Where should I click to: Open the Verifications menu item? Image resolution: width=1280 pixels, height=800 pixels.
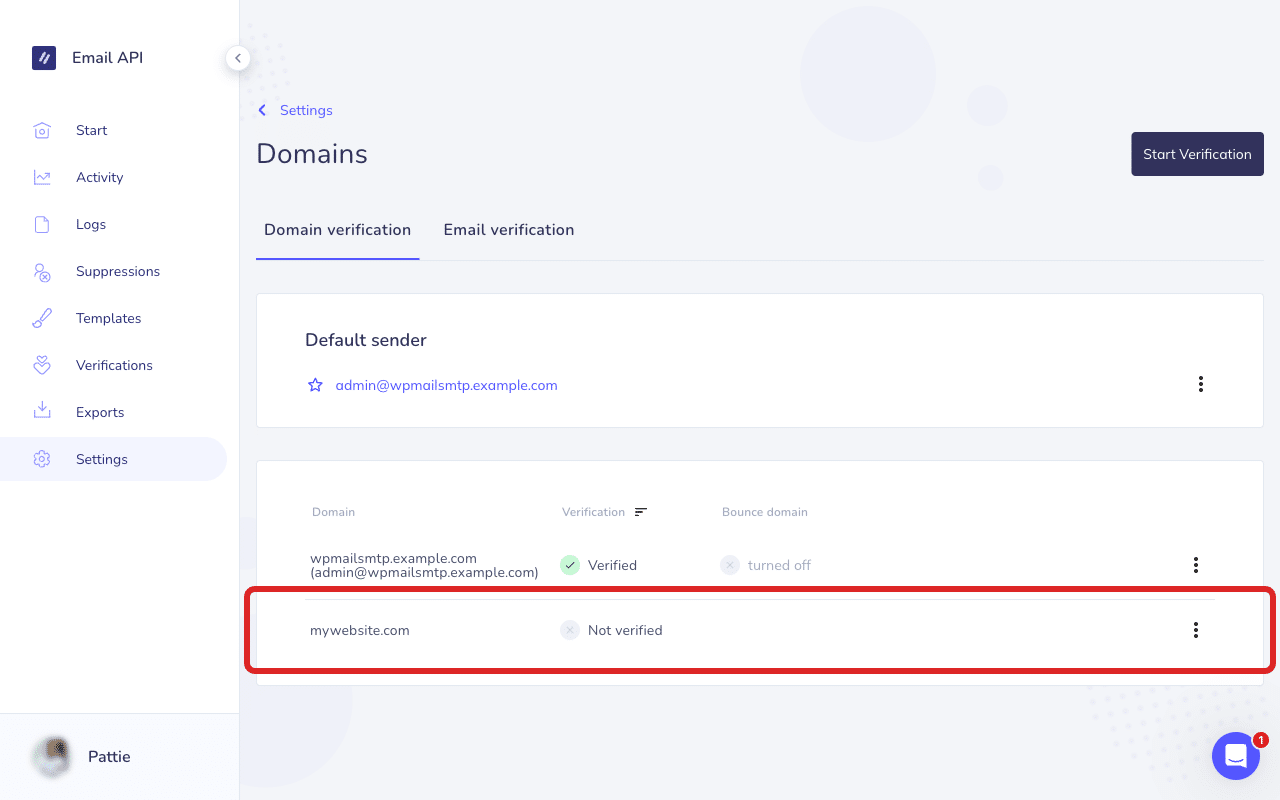113,365
